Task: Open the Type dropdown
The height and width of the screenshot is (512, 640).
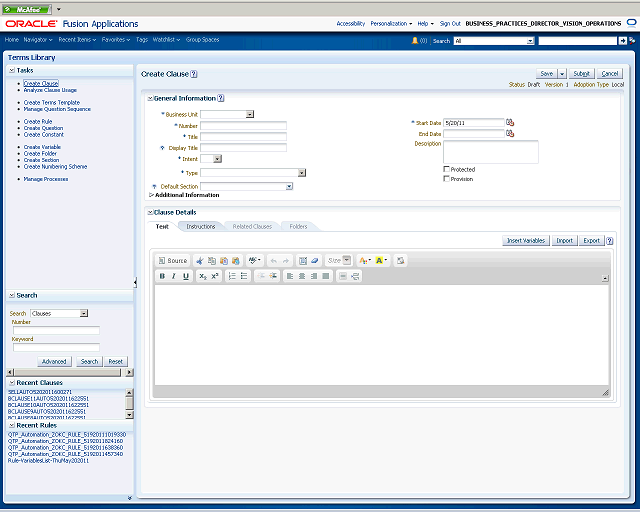Action: tap(302, 173)
